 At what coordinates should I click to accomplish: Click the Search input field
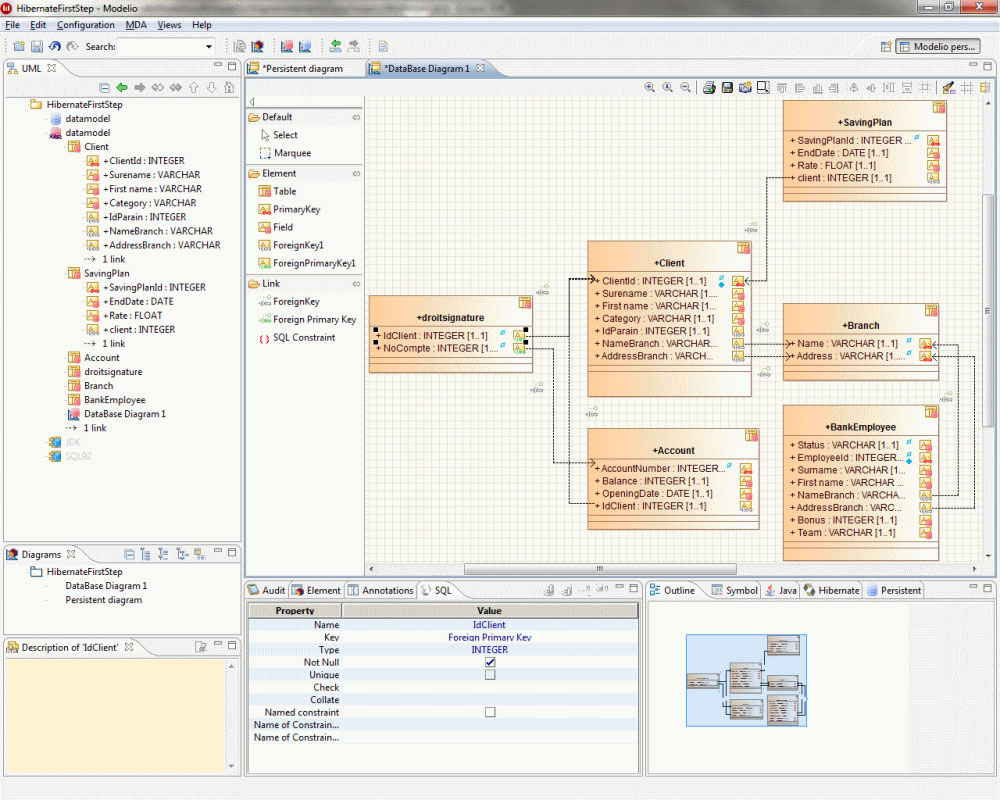[x=161, y=47]
